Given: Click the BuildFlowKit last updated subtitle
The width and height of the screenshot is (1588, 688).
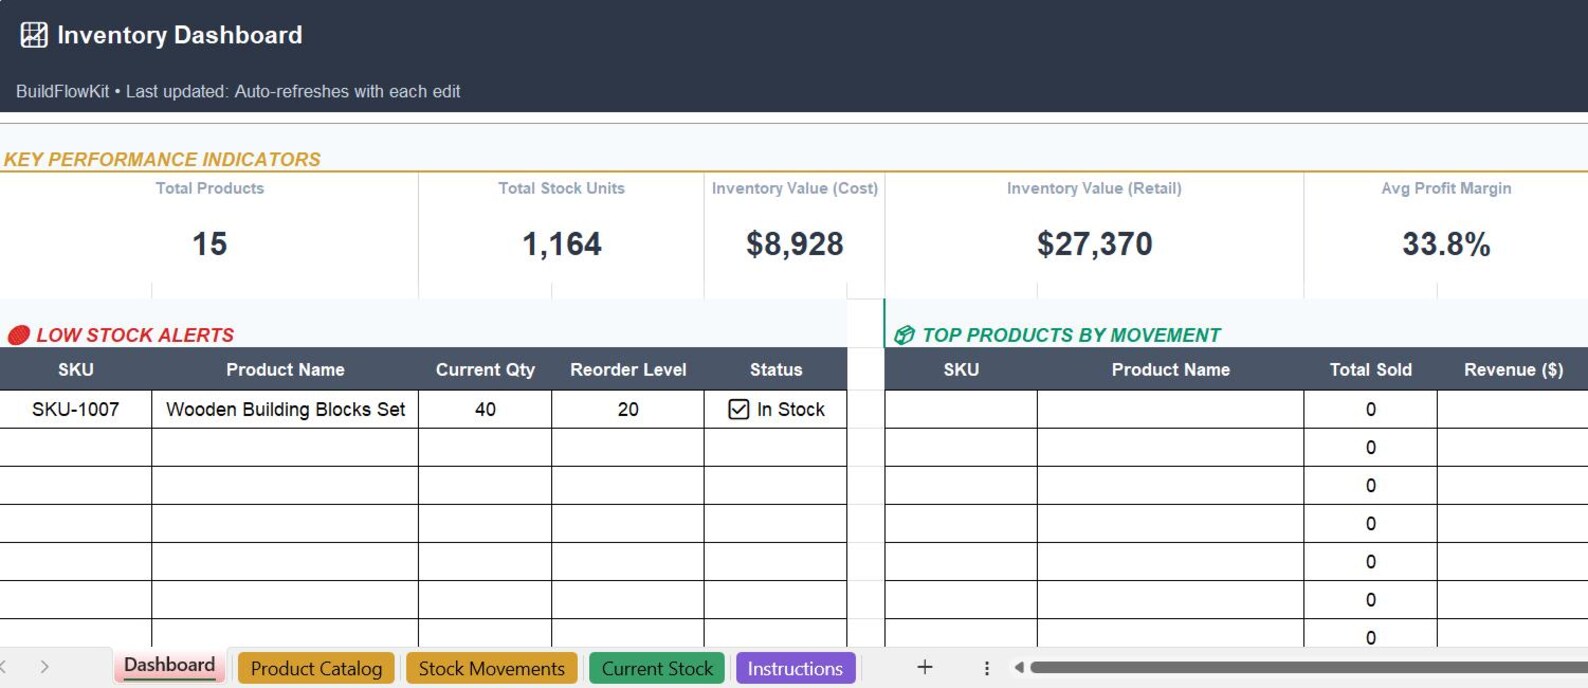Looking at the screenshot, I should (x=238, y=91).
